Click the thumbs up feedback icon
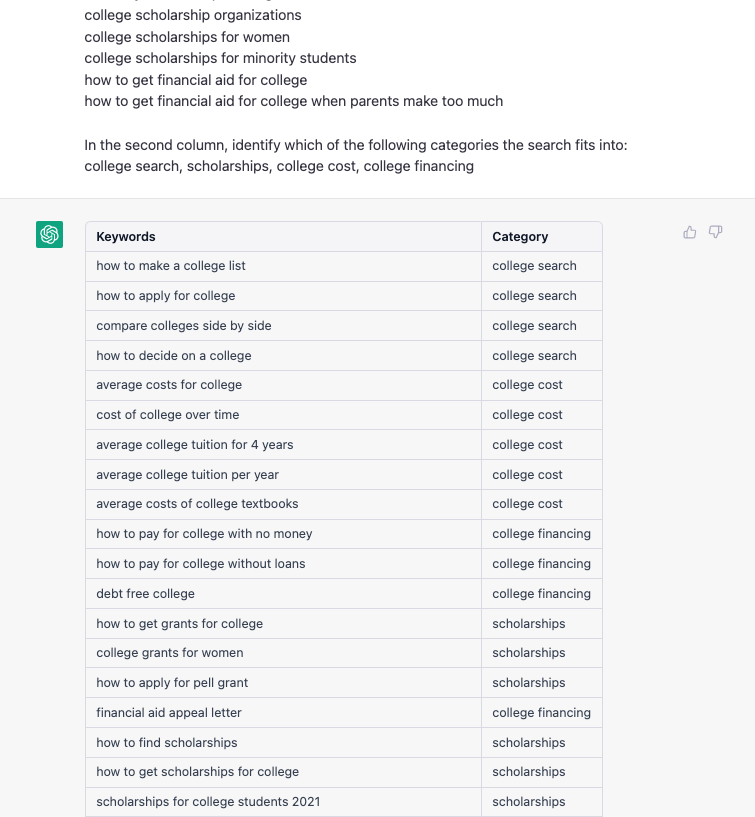 tap(689, 232)
